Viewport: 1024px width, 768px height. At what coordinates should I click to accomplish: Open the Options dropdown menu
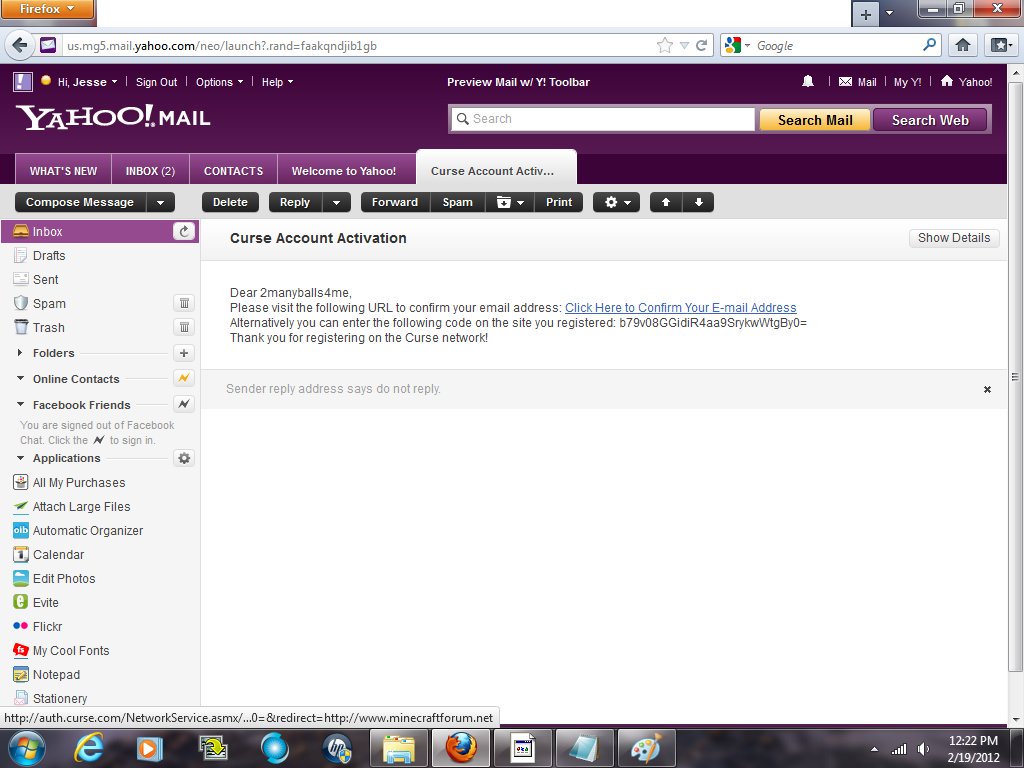point(219,82)
